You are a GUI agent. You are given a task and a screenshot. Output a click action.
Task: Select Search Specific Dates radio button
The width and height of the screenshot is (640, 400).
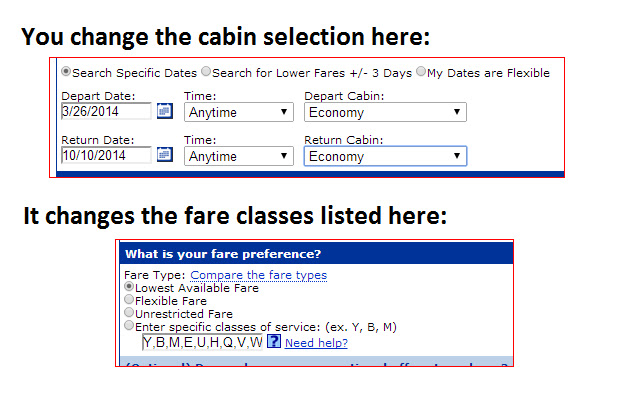click(66, 72)
